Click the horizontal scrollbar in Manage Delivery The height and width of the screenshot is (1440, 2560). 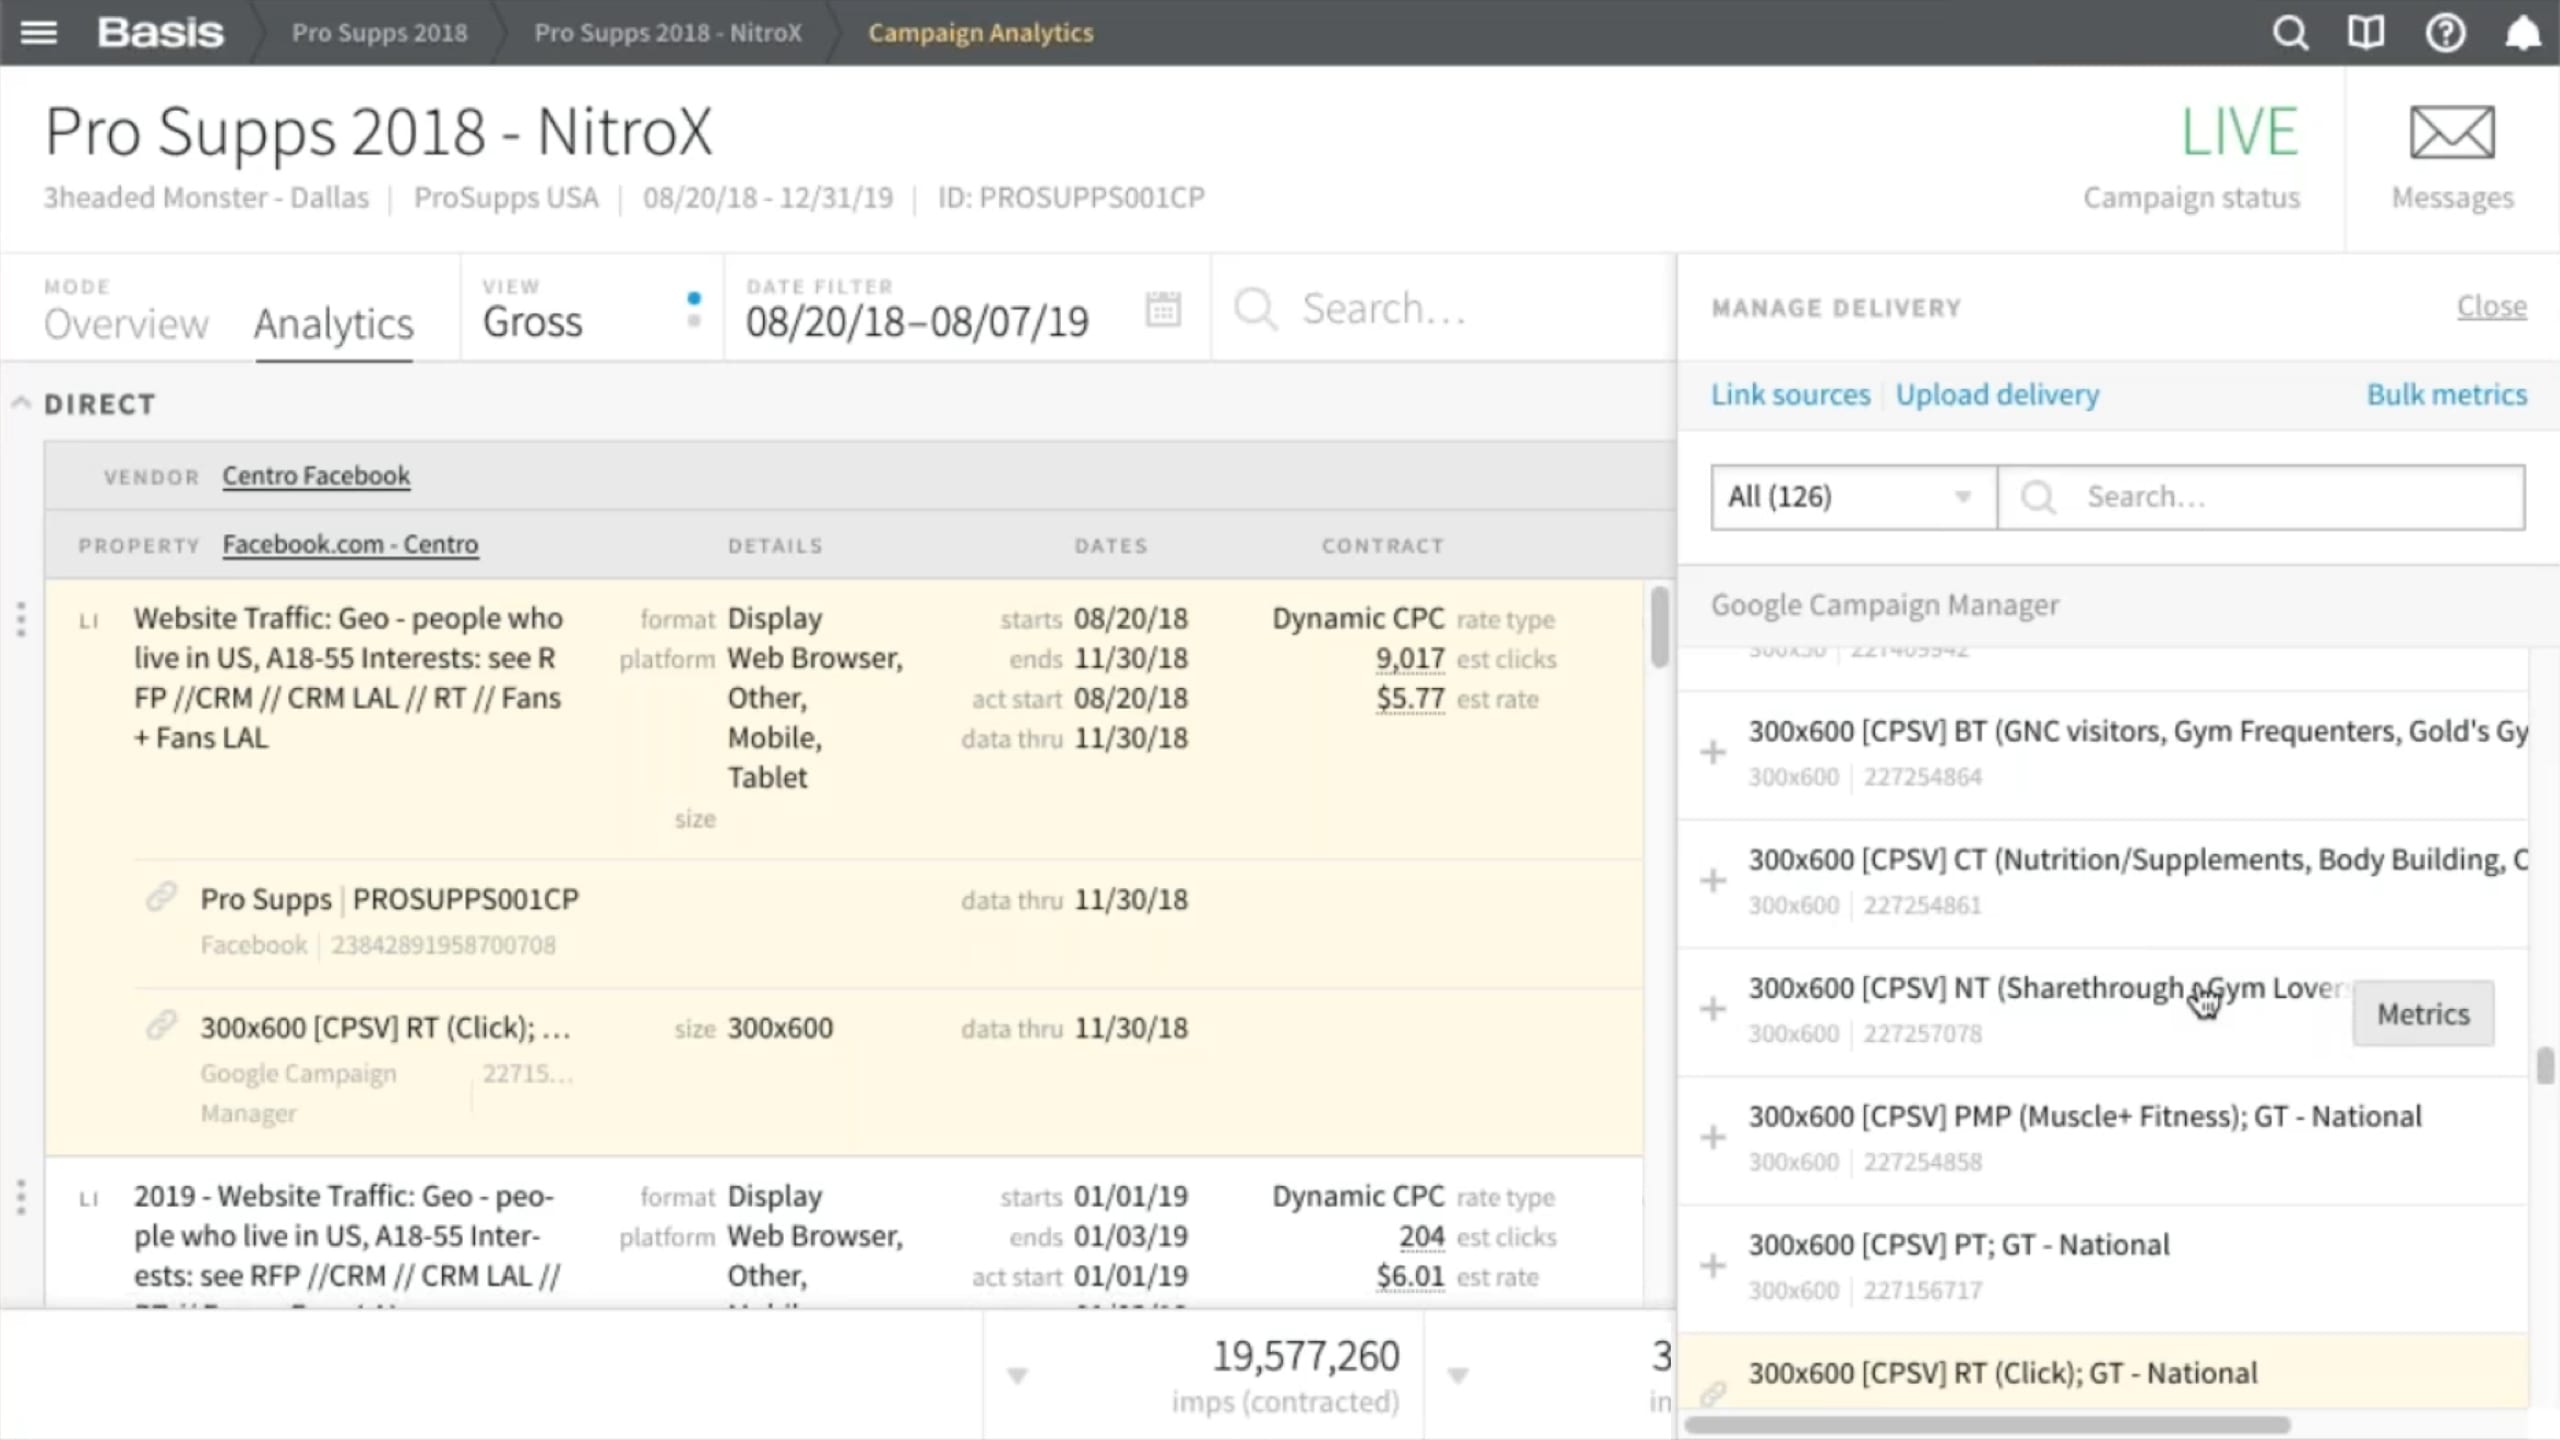point(1987,1424)
